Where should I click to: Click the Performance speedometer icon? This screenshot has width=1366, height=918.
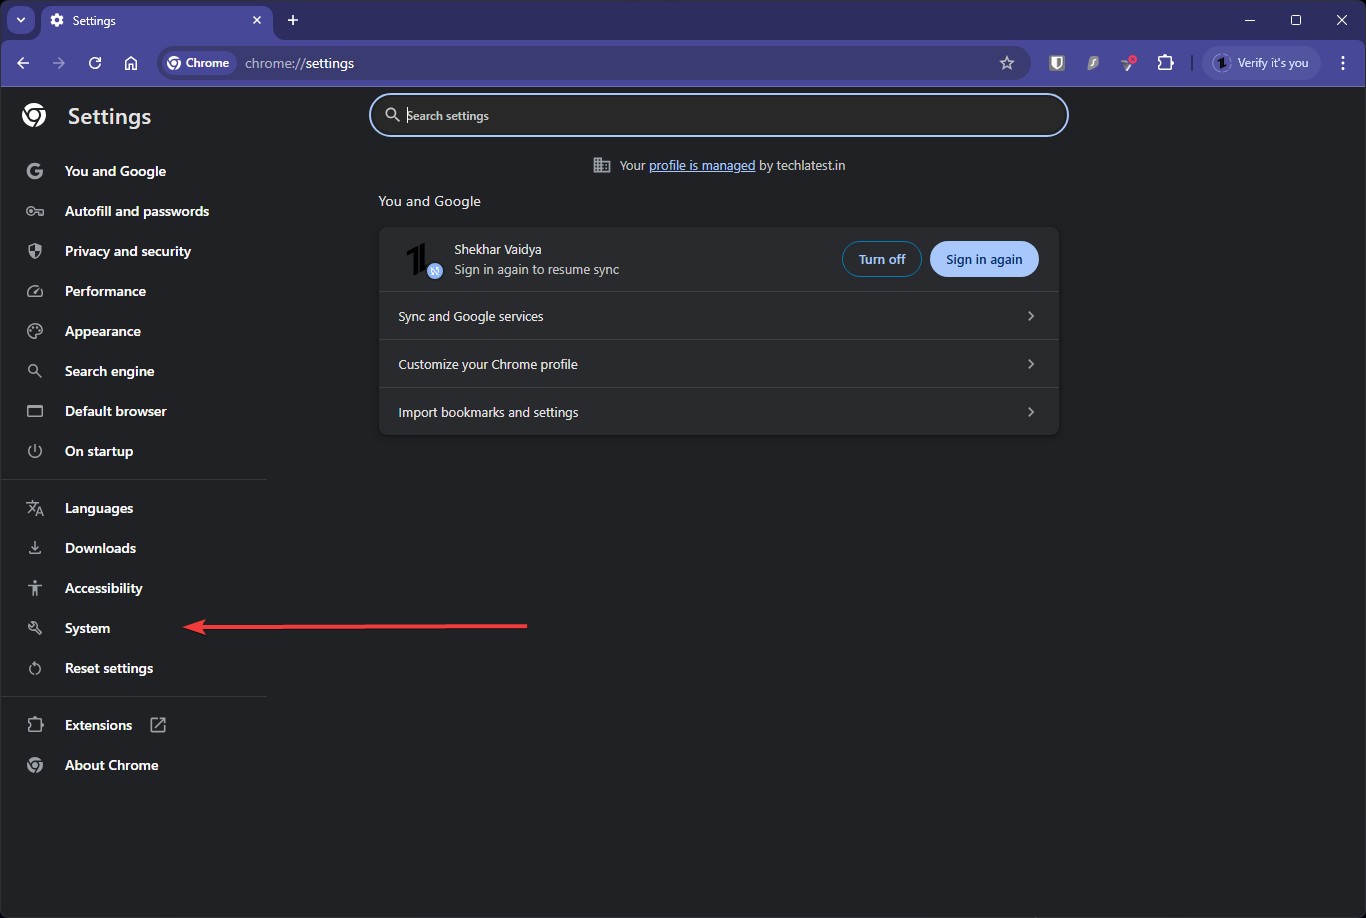pyautogui.click(x=34, y=291)
